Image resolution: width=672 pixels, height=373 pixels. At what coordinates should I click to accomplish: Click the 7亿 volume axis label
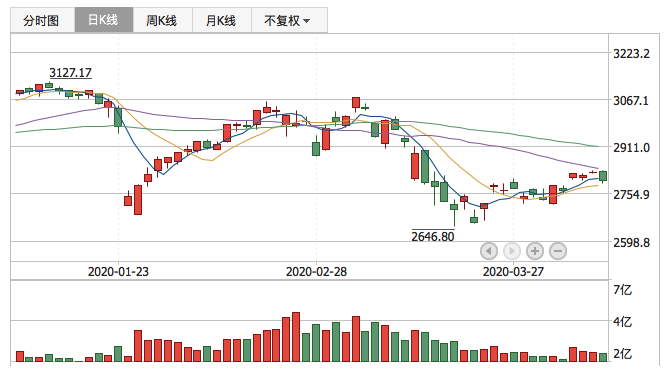(x=623, y=290)
